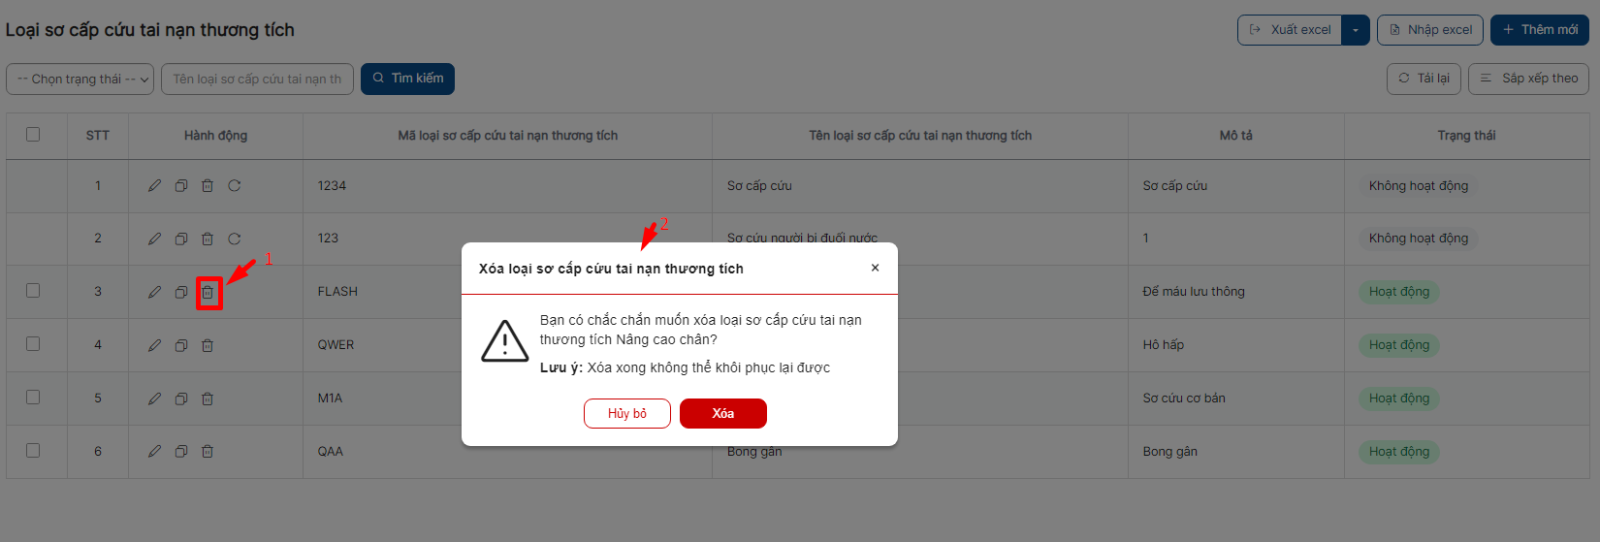Click copy icon in row 2
This screenshot has height=542, width=1600.
pyautogui.click(x=181, y=239)
